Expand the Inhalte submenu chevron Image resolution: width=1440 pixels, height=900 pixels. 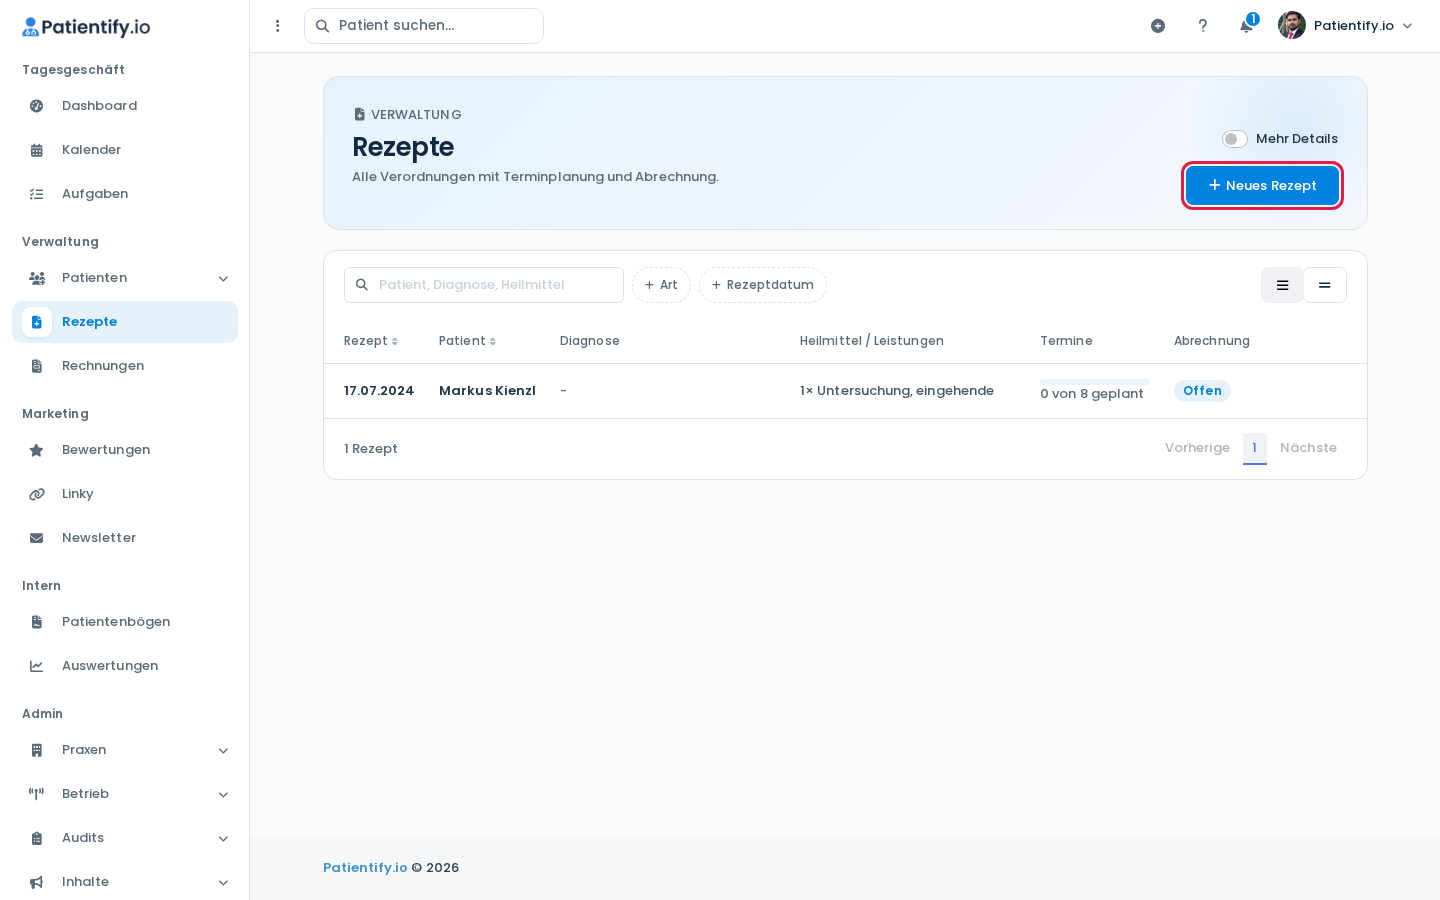click(x=223, y=882)
